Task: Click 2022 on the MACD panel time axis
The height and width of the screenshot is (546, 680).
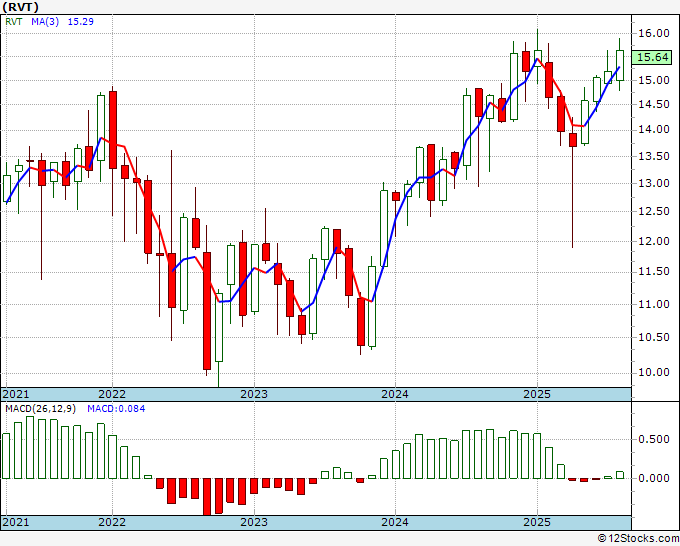Action: (x=112, y=522)
